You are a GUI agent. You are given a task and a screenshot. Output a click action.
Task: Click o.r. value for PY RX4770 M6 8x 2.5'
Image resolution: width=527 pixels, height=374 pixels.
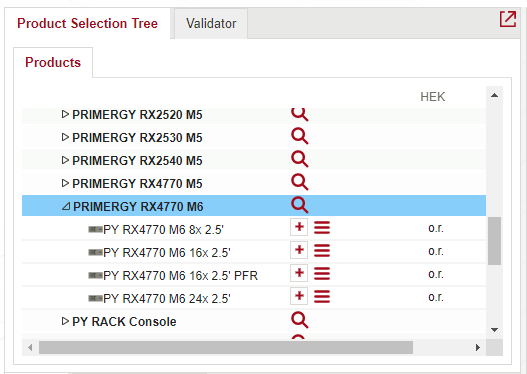(x=436, y=228)
